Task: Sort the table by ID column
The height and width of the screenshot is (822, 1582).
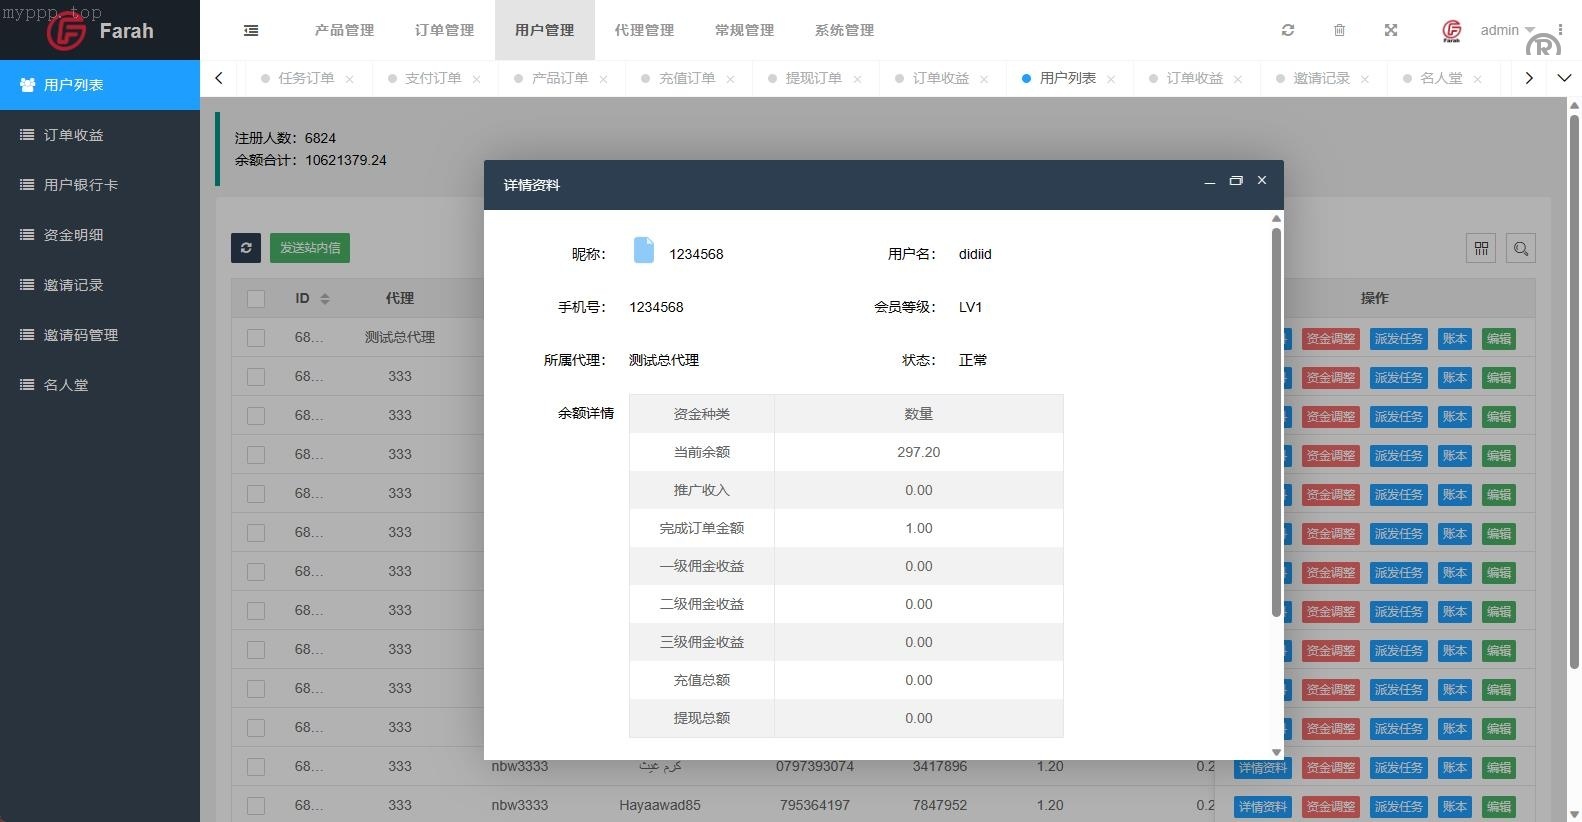Action: 325,299
